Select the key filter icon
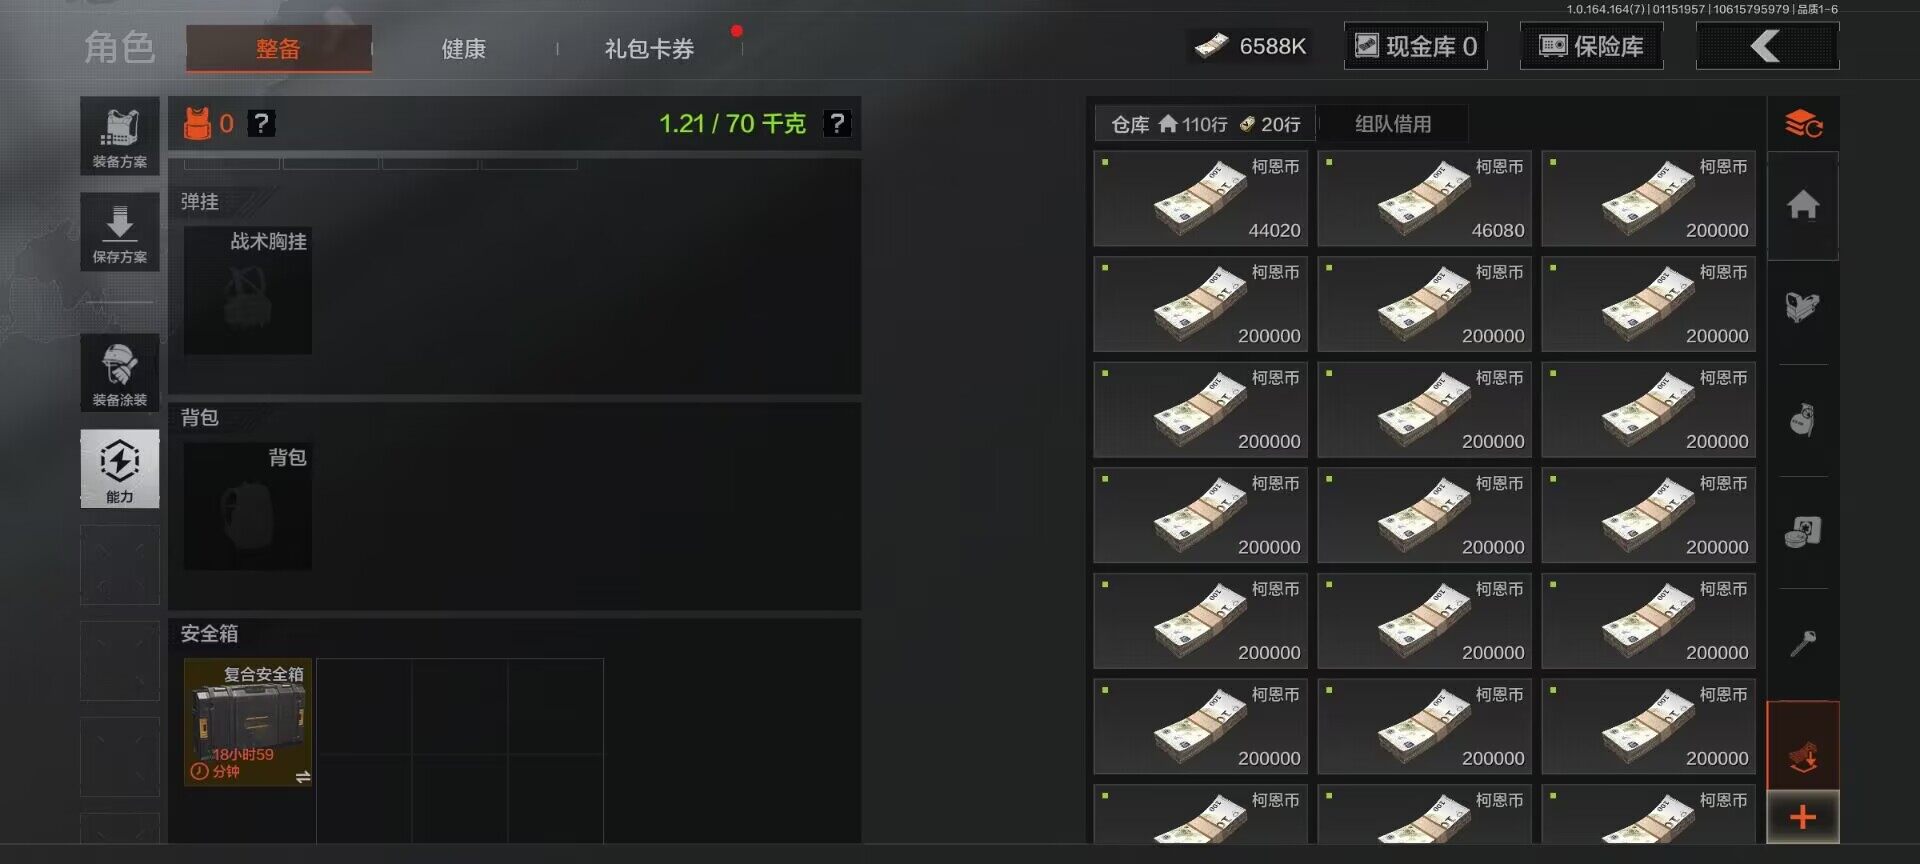This screenshot has width=1920, height=864. [1803, 643]
